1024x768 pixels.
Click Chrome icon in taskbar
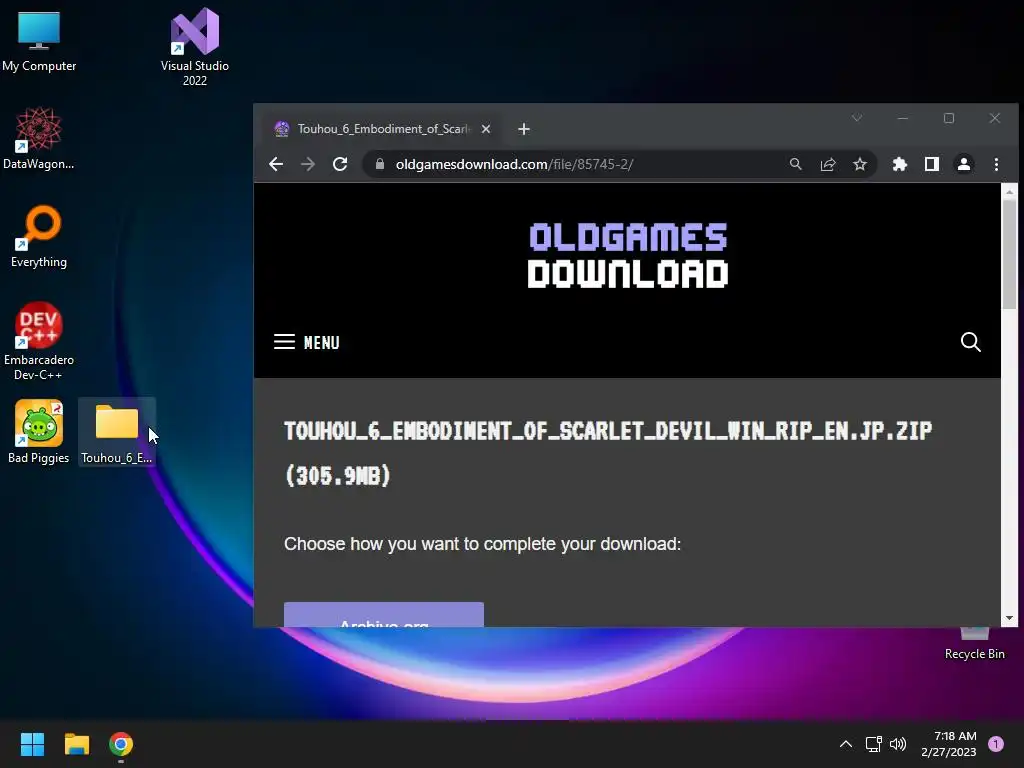tap(121, 744)
